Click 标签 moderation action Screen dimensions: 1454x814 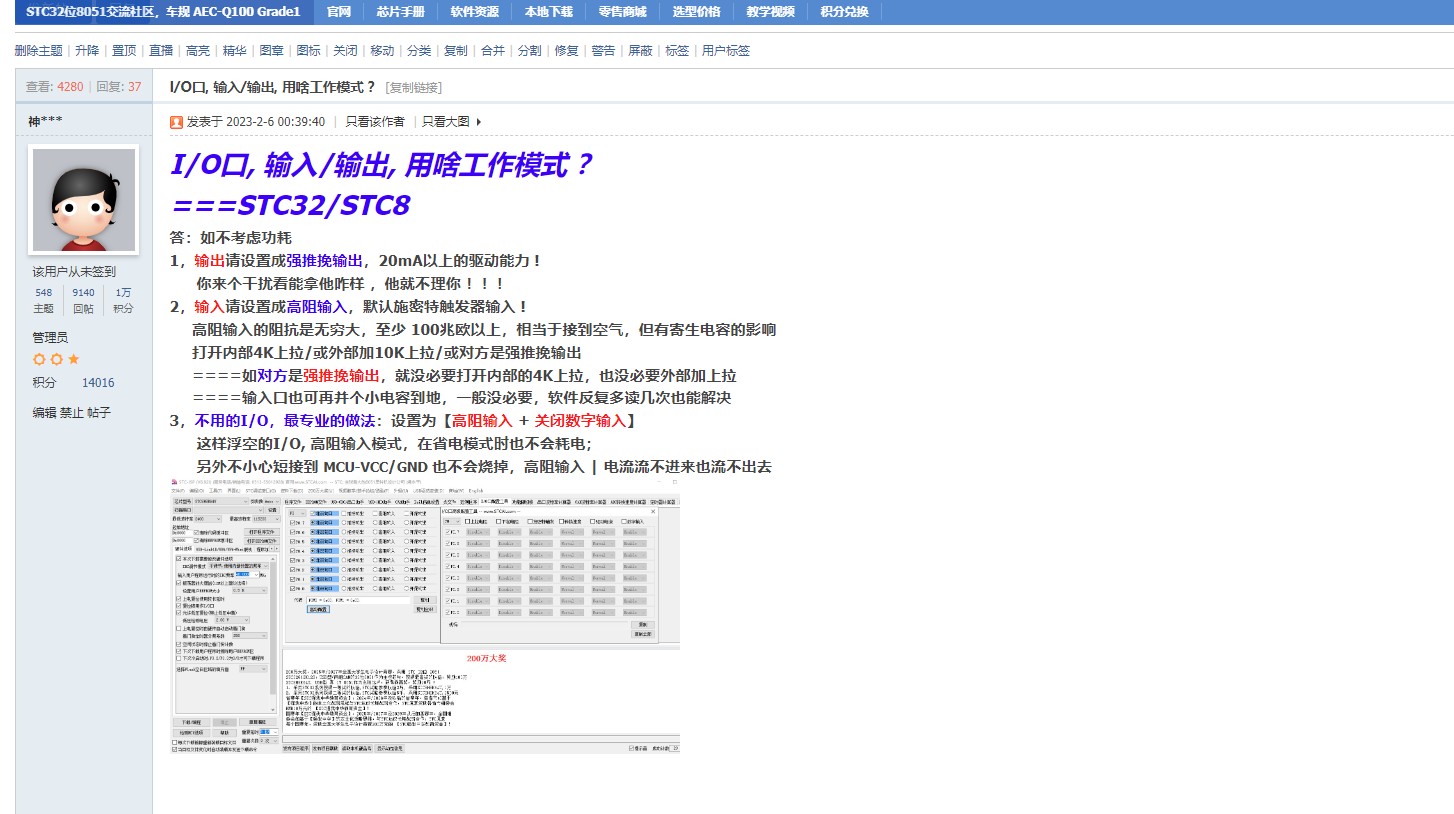pos(677,50)
